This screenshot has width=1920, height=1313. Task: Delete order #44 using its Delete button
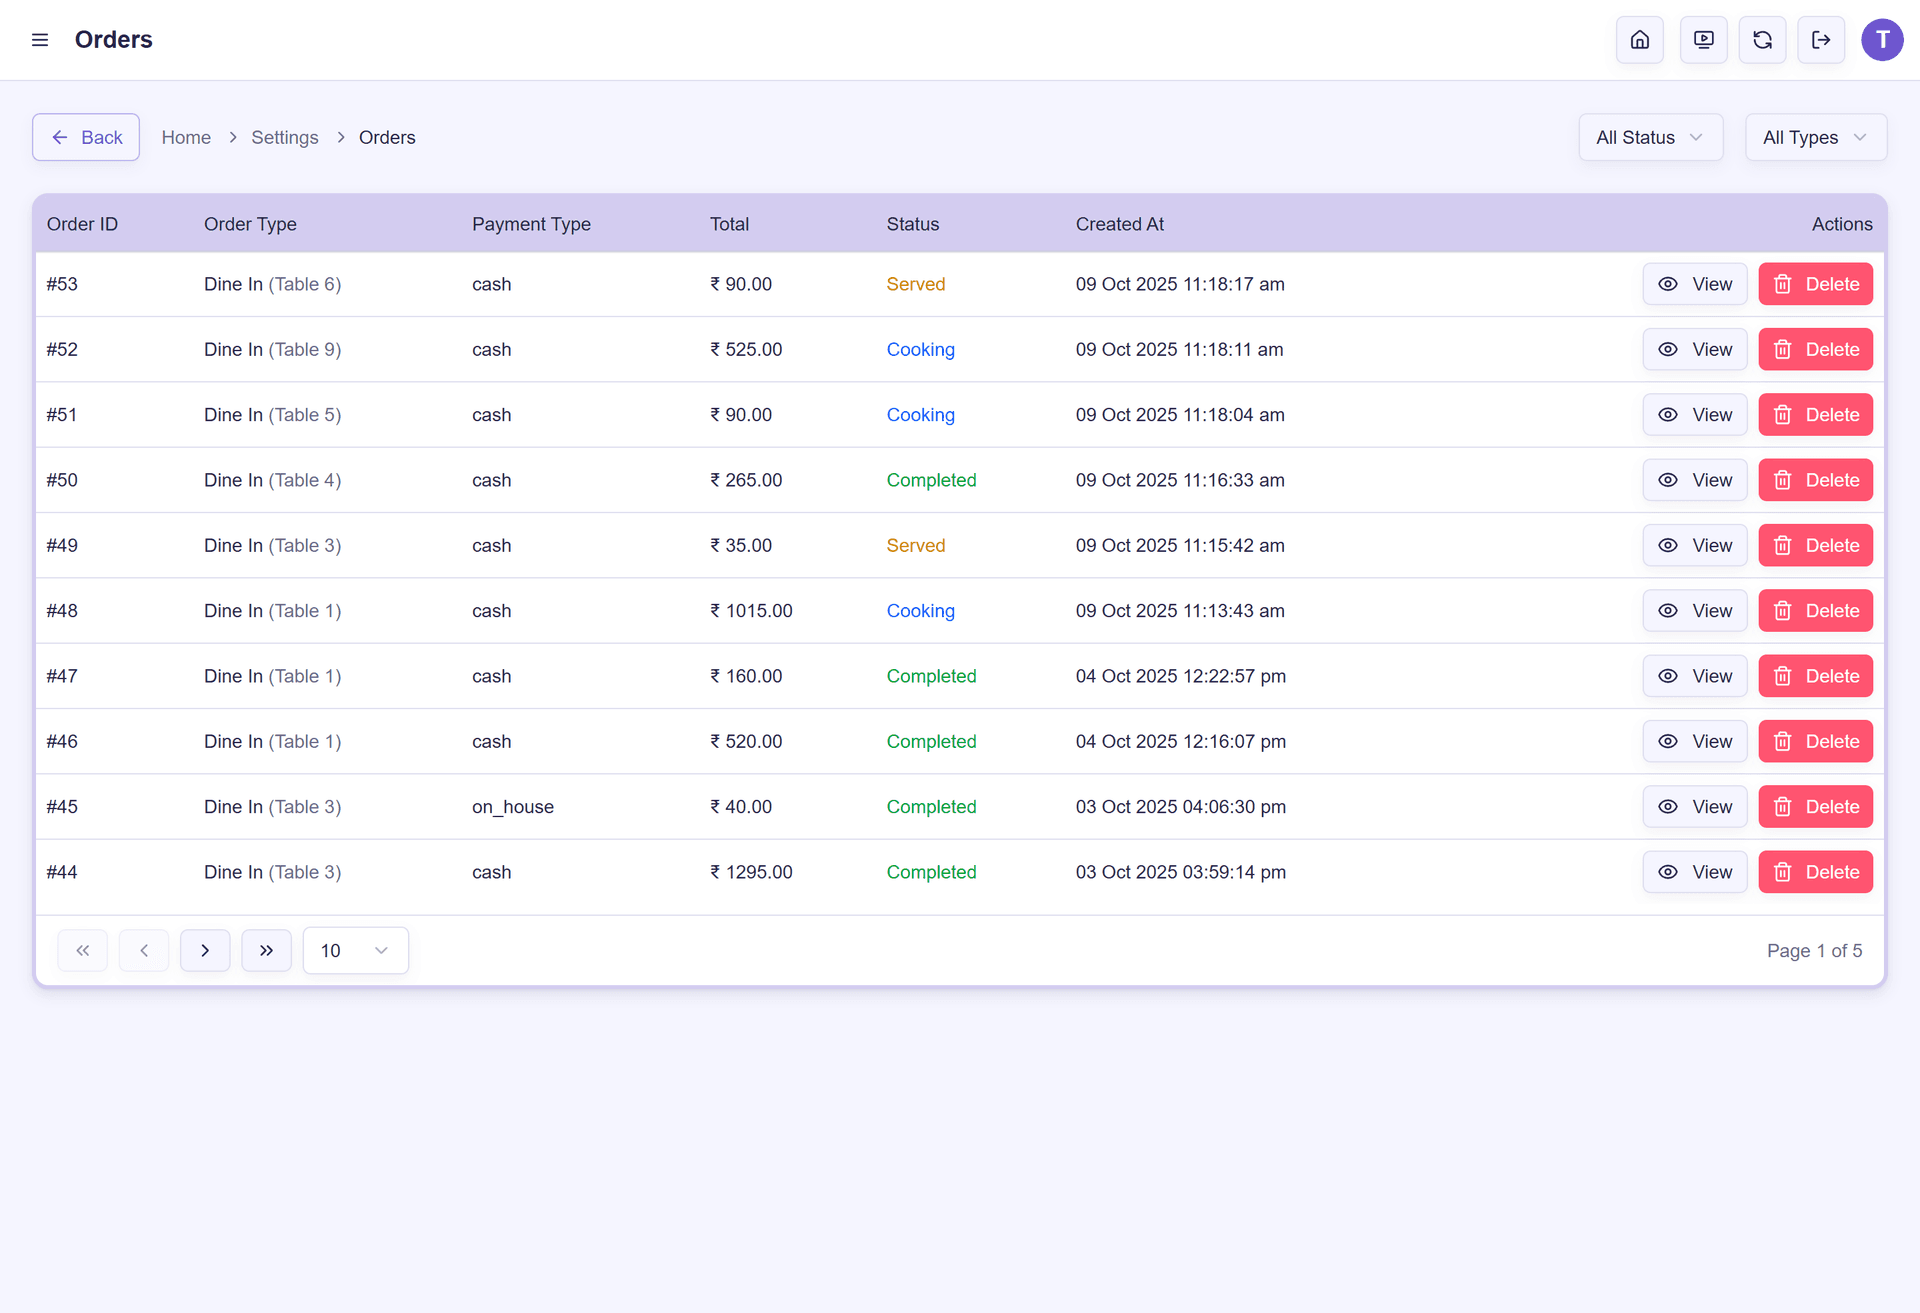pyautogui.click(x=1815, y=871)
